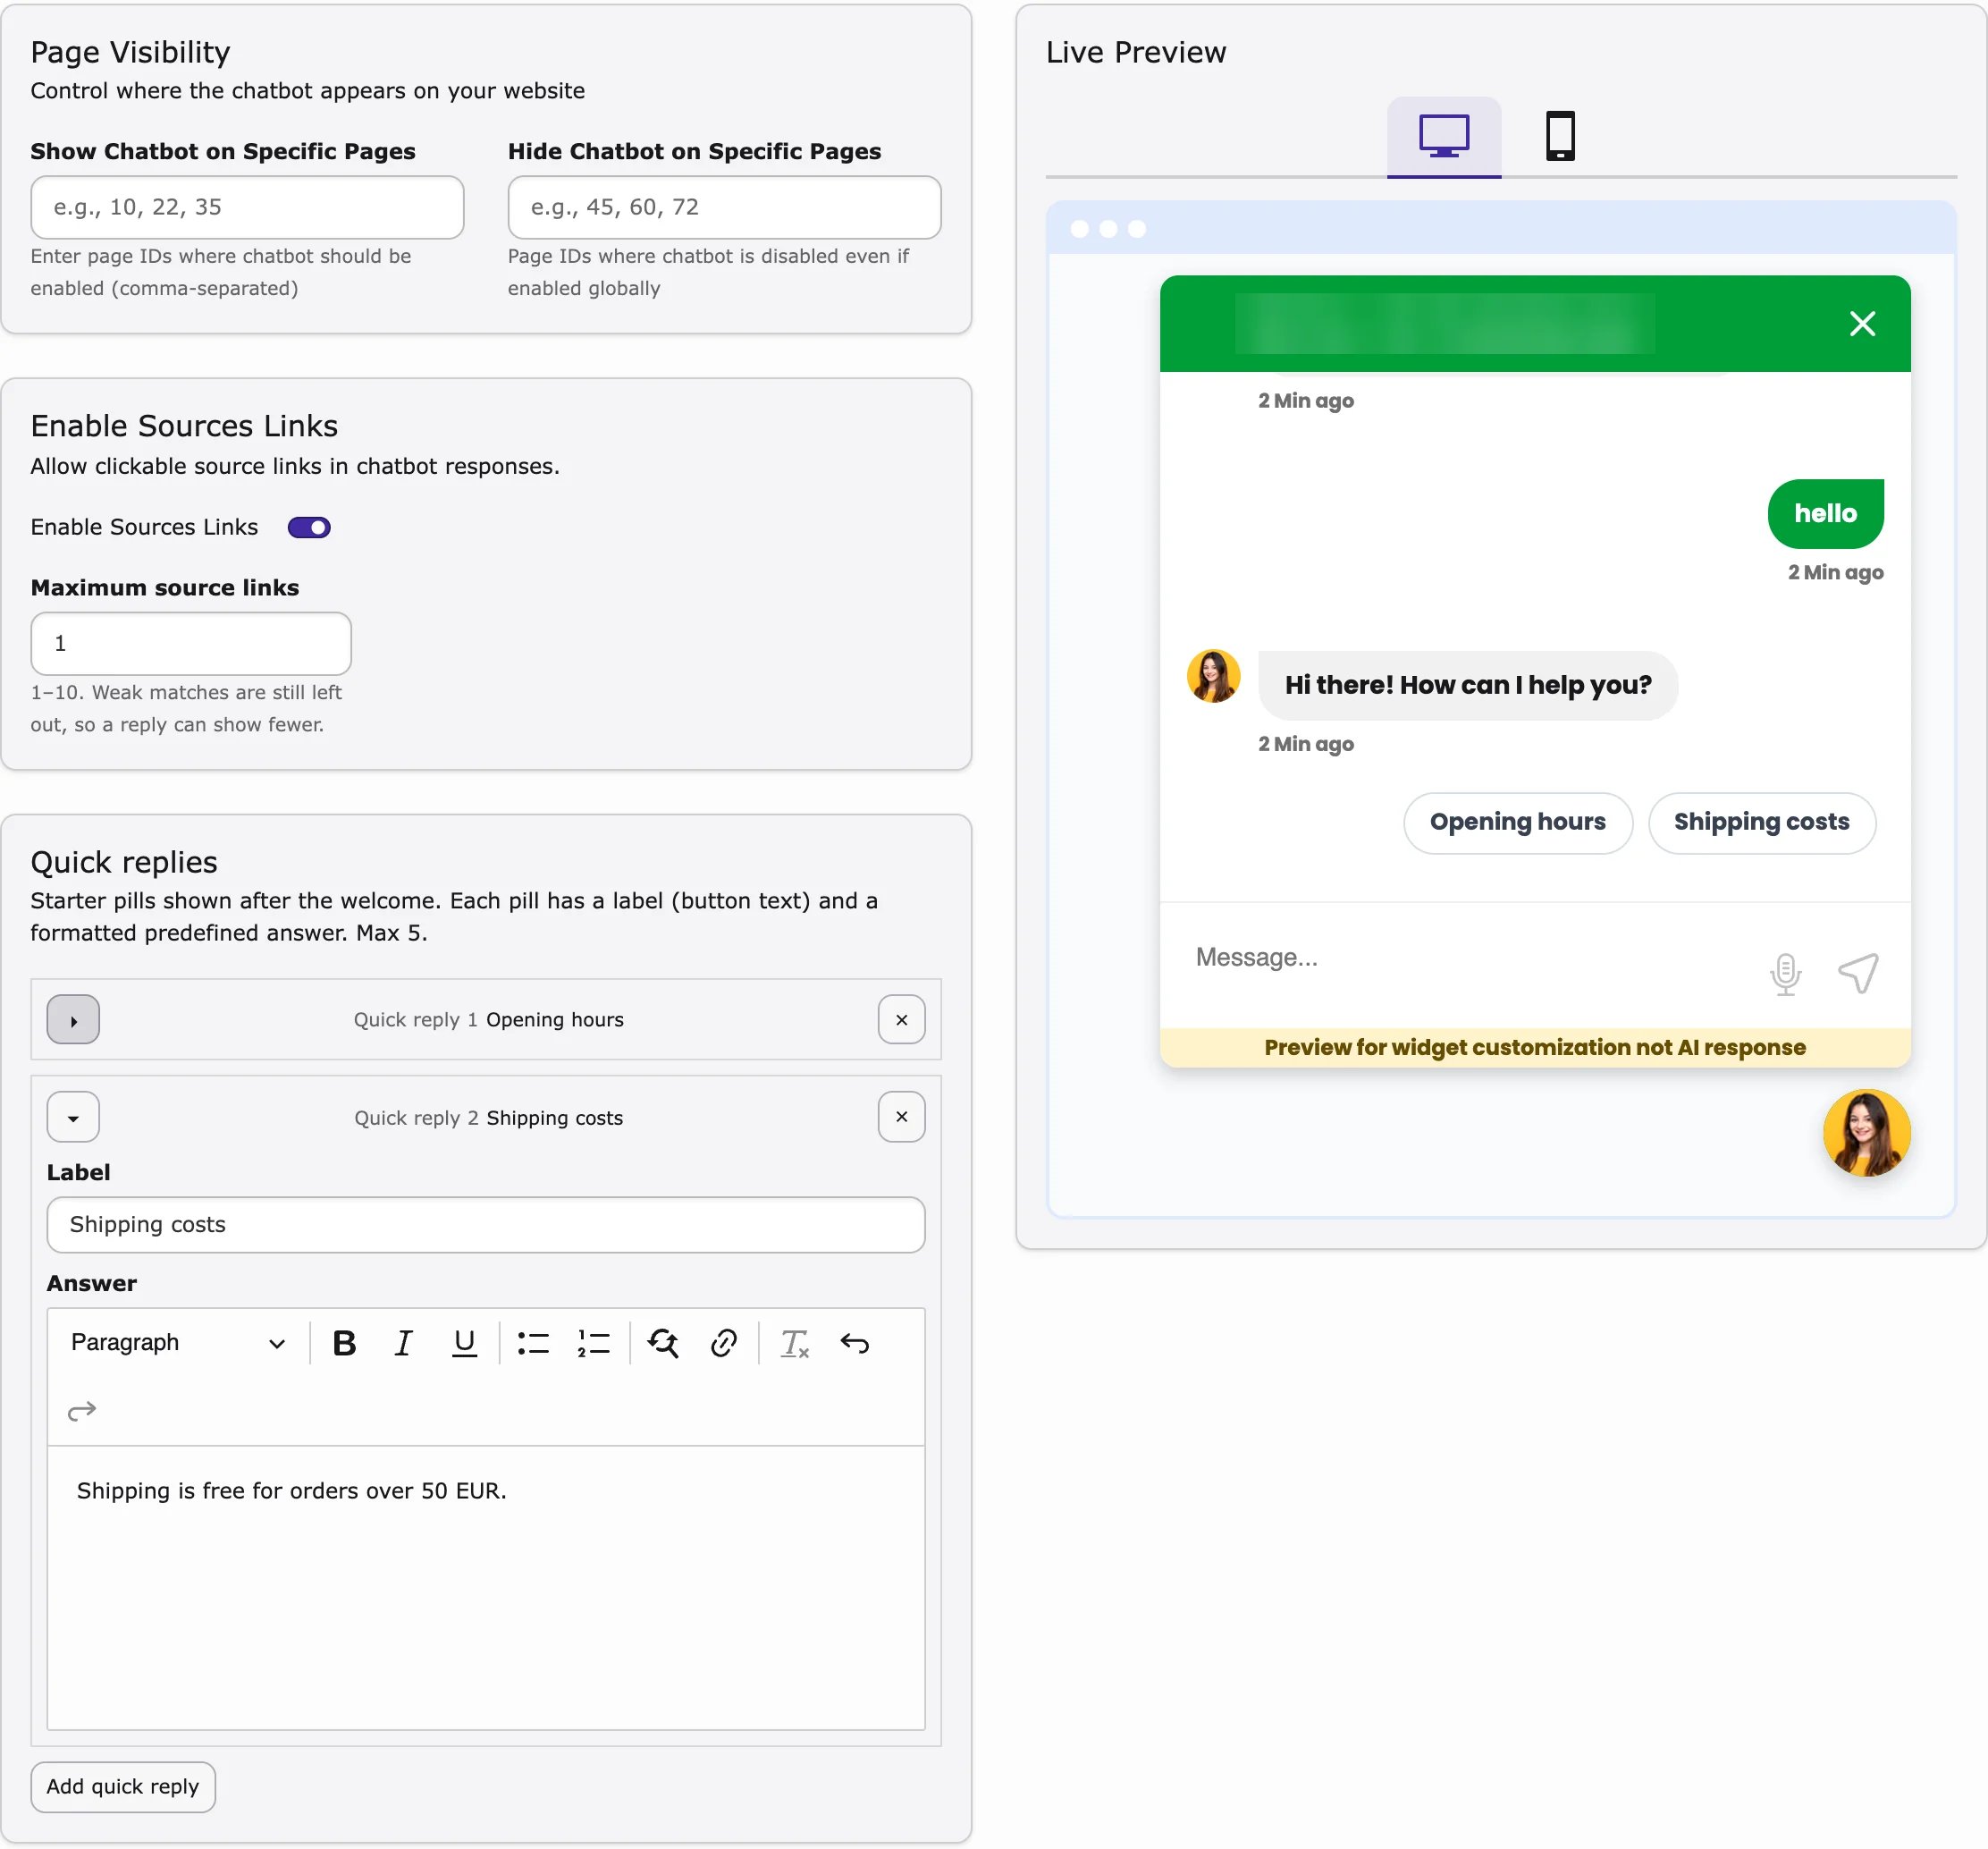Close the chat widget preview
This screenshot has width=1988, height=1849.
pyautogui.click(x=1862, y=323)
